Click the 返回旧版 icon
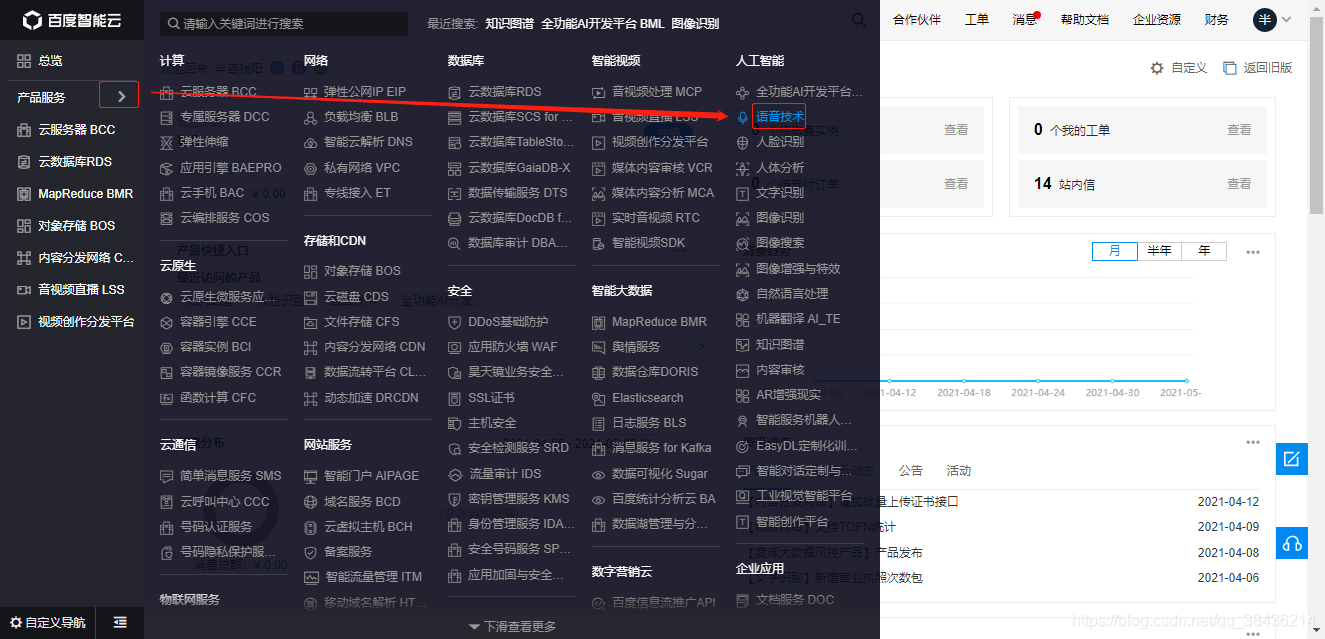The image size is (1325, 639). pyautogui.click(x=1229, y=68)
